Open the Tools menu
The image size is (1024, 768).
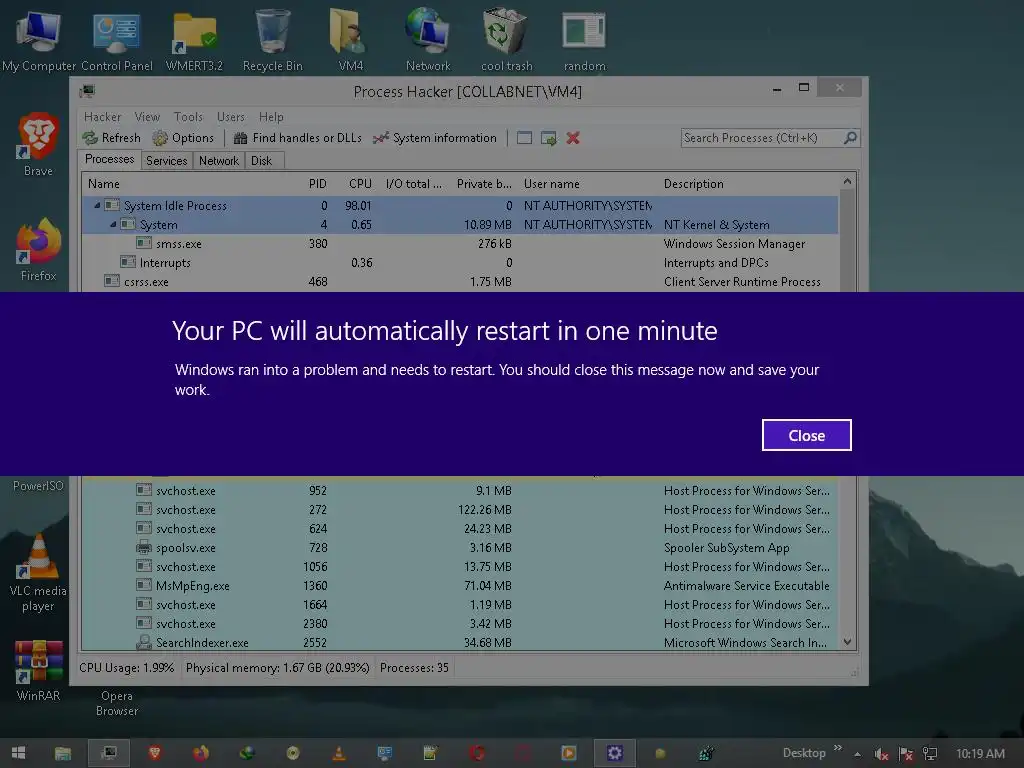coord(188,117)
